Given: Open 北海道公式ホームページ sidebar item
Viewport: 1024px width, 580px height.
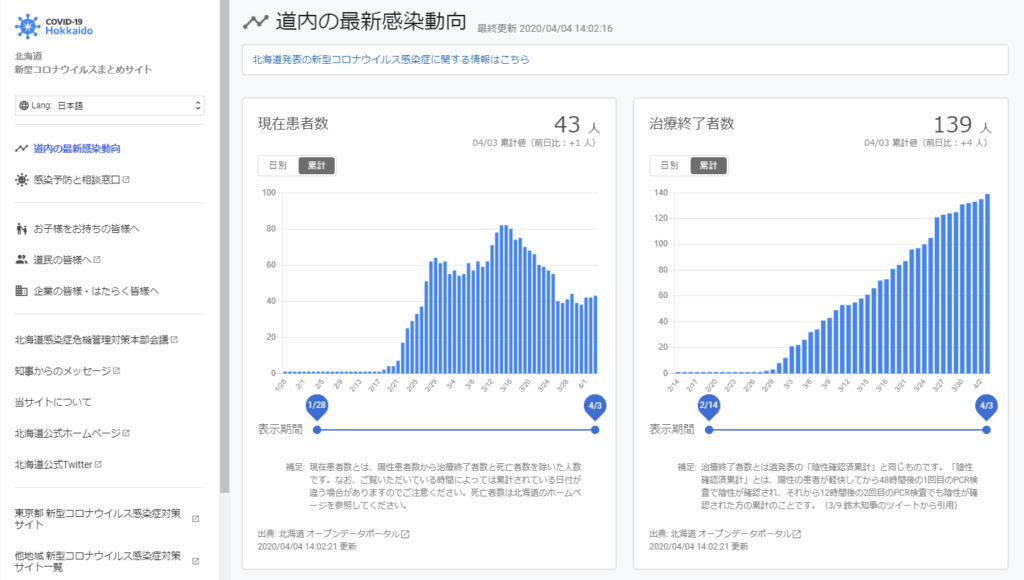Looking at the screenshot, I should pos(67,433).
